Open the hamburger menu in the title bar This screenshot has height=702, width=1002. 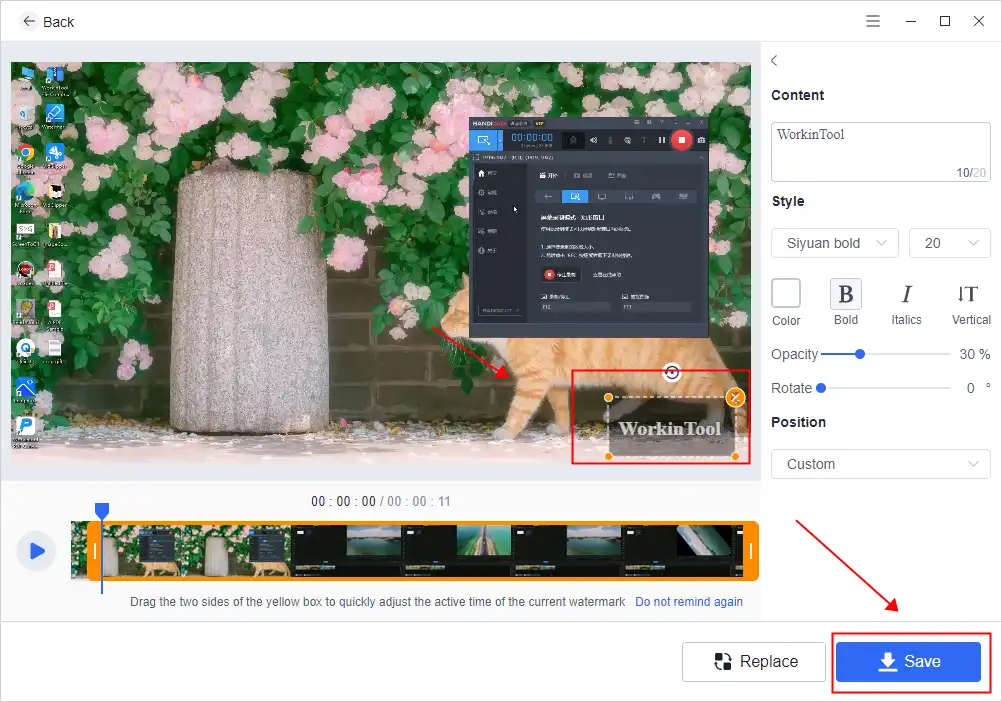(873, 21)
